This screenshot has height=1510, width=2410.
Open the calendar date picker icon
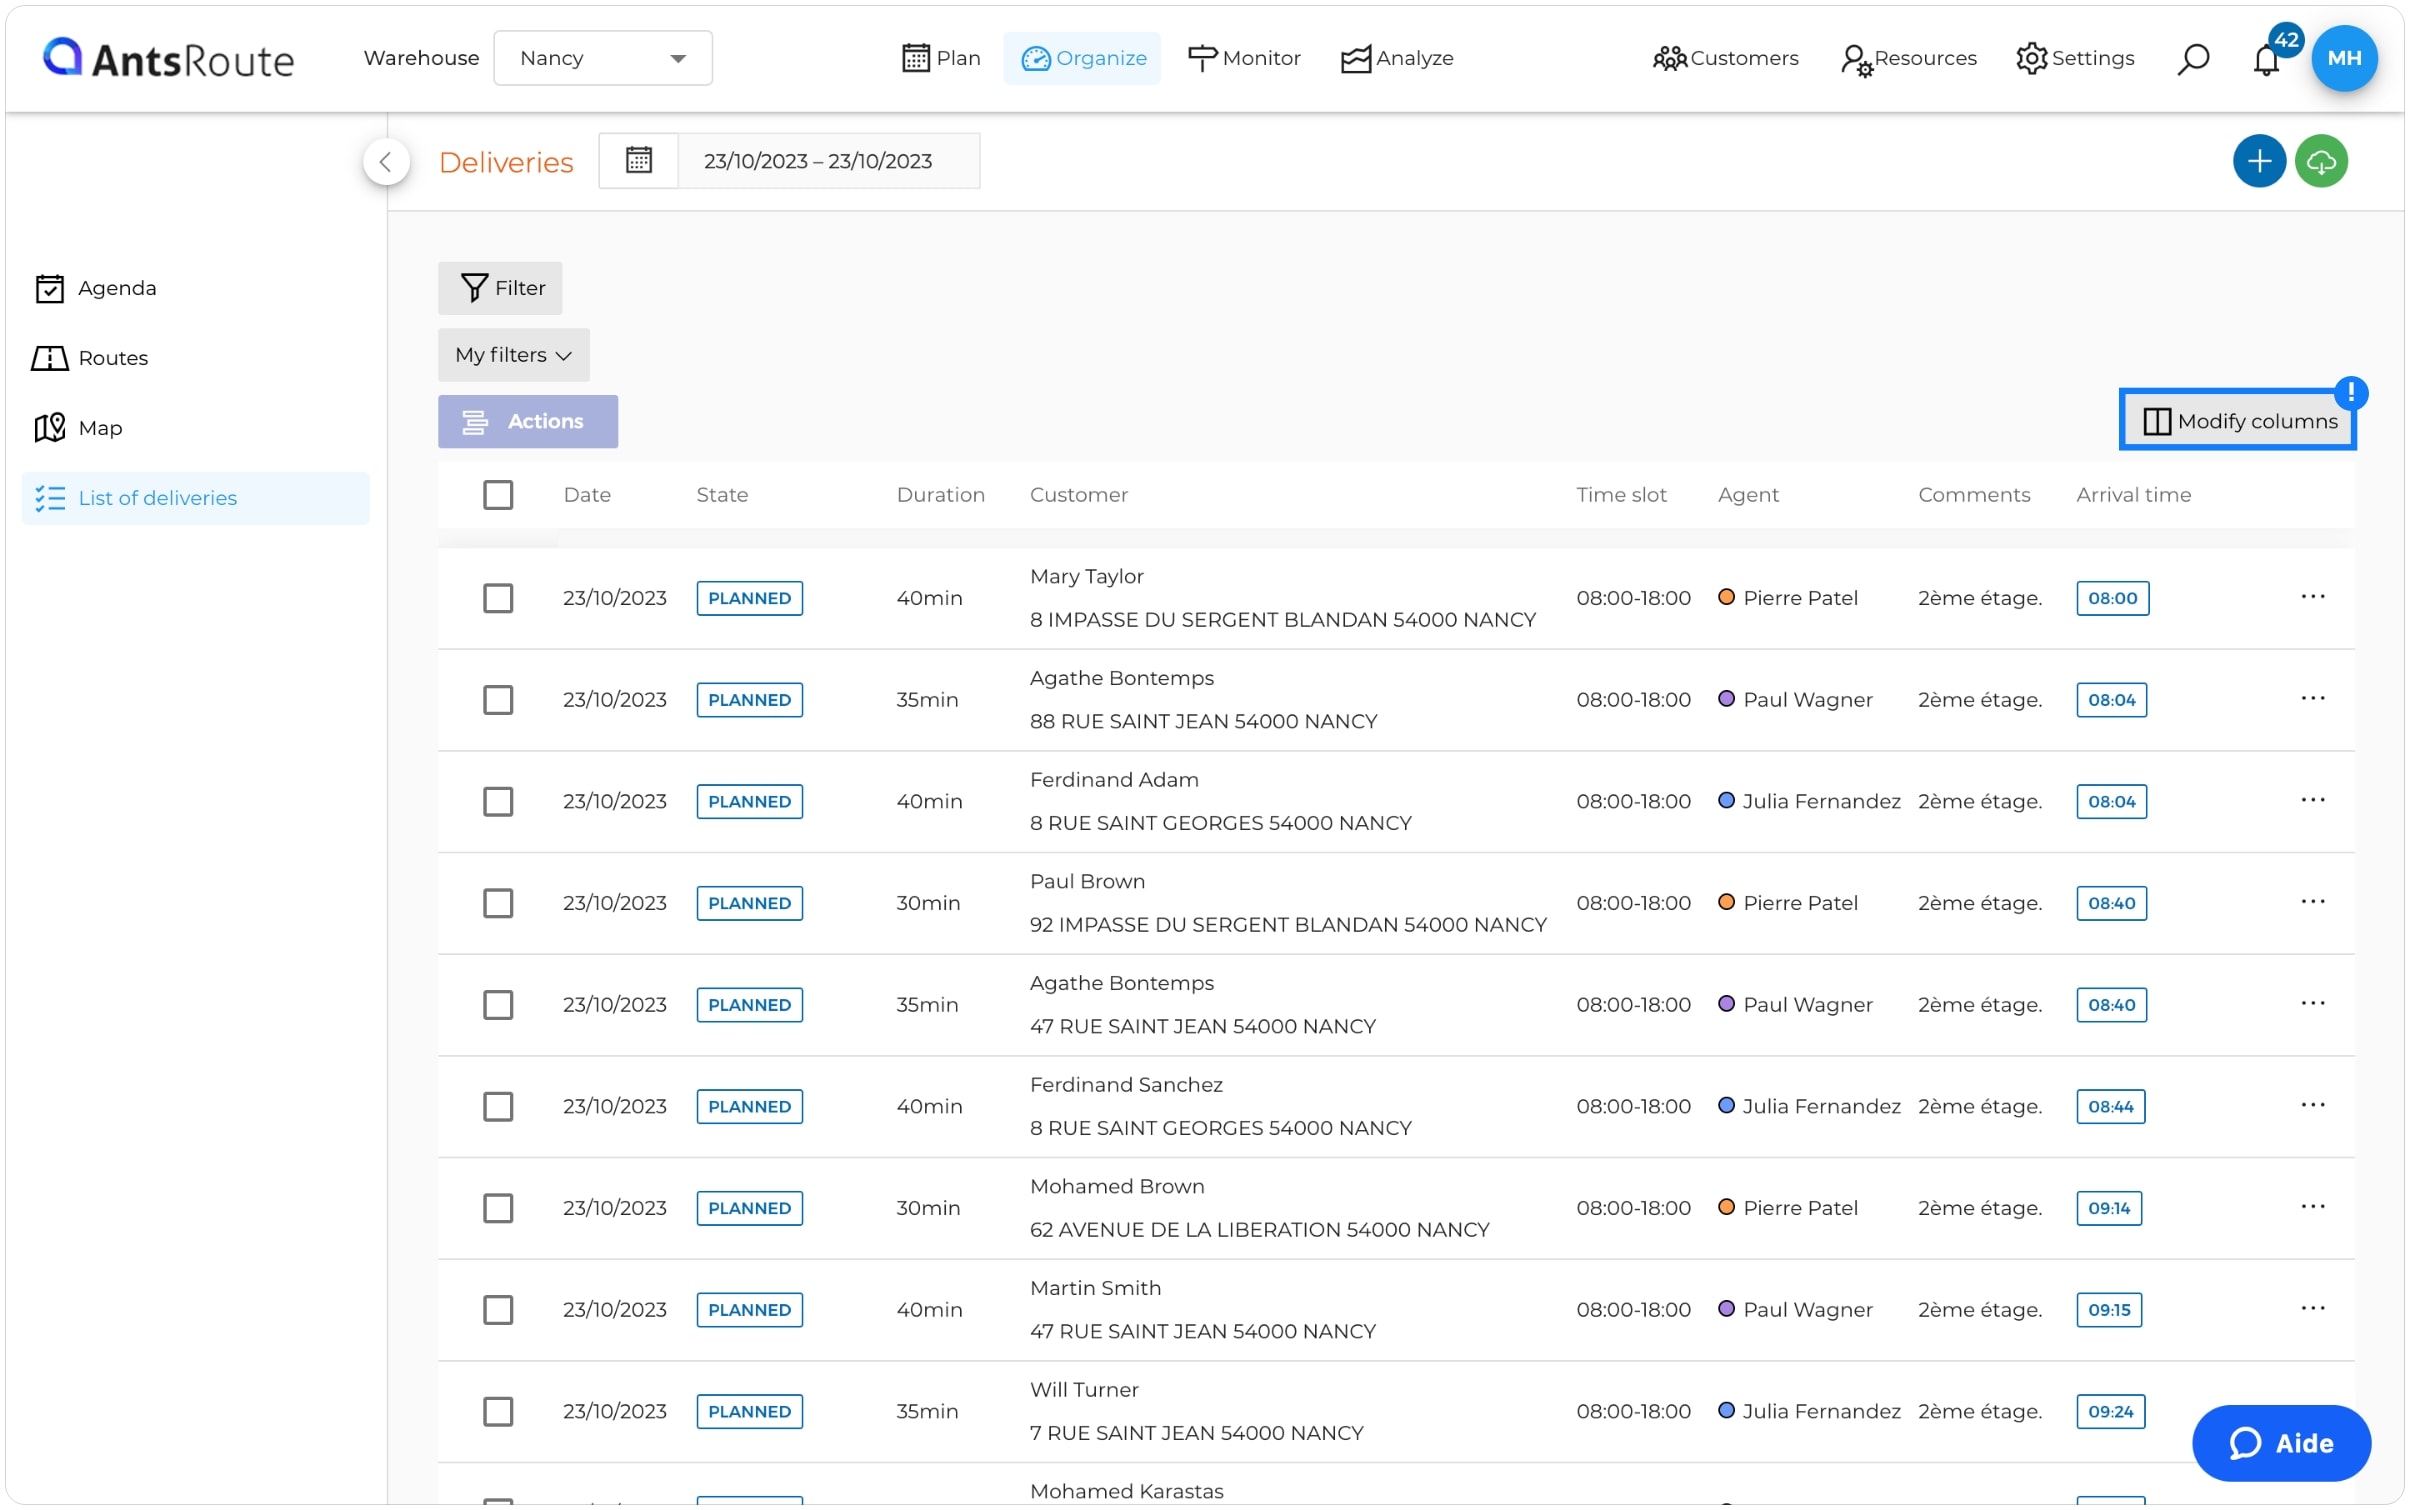[638, 160]
